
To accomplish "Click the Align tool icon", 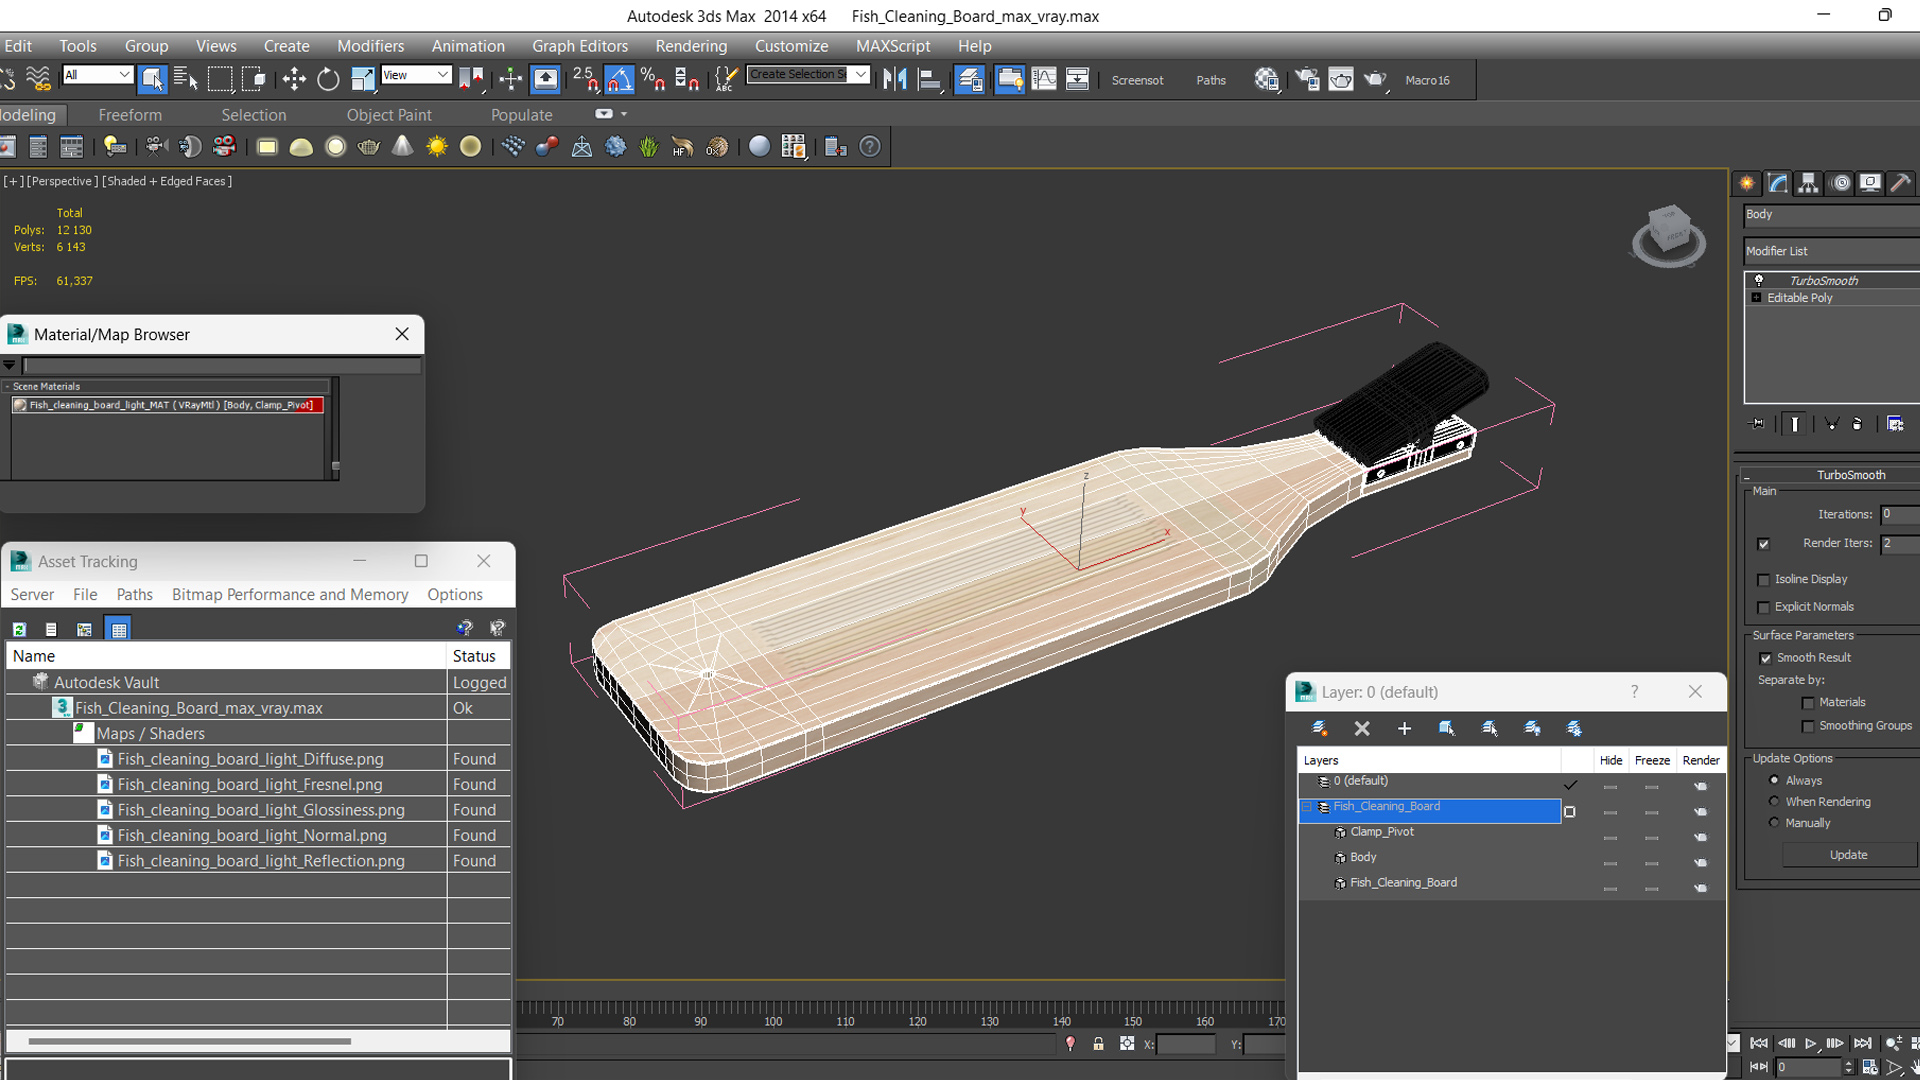I will [x=930, y=79].
